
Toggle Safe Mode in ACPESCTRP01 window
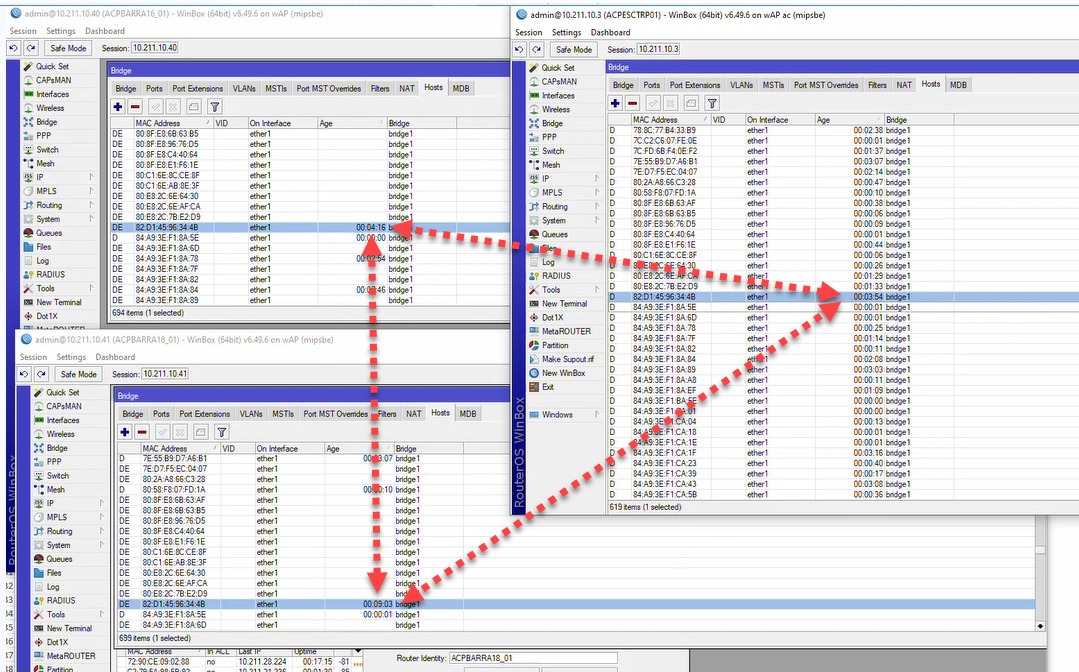click(x=574, y=50)
